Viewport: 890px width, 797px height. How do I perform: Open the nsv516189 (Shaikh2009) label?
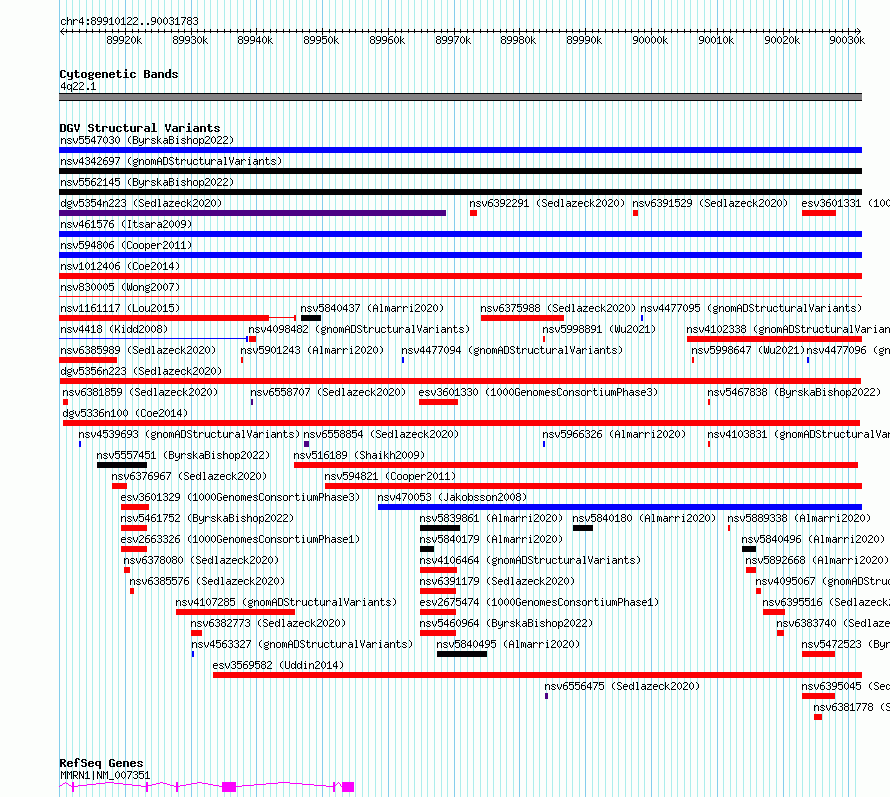coord(359,455)
